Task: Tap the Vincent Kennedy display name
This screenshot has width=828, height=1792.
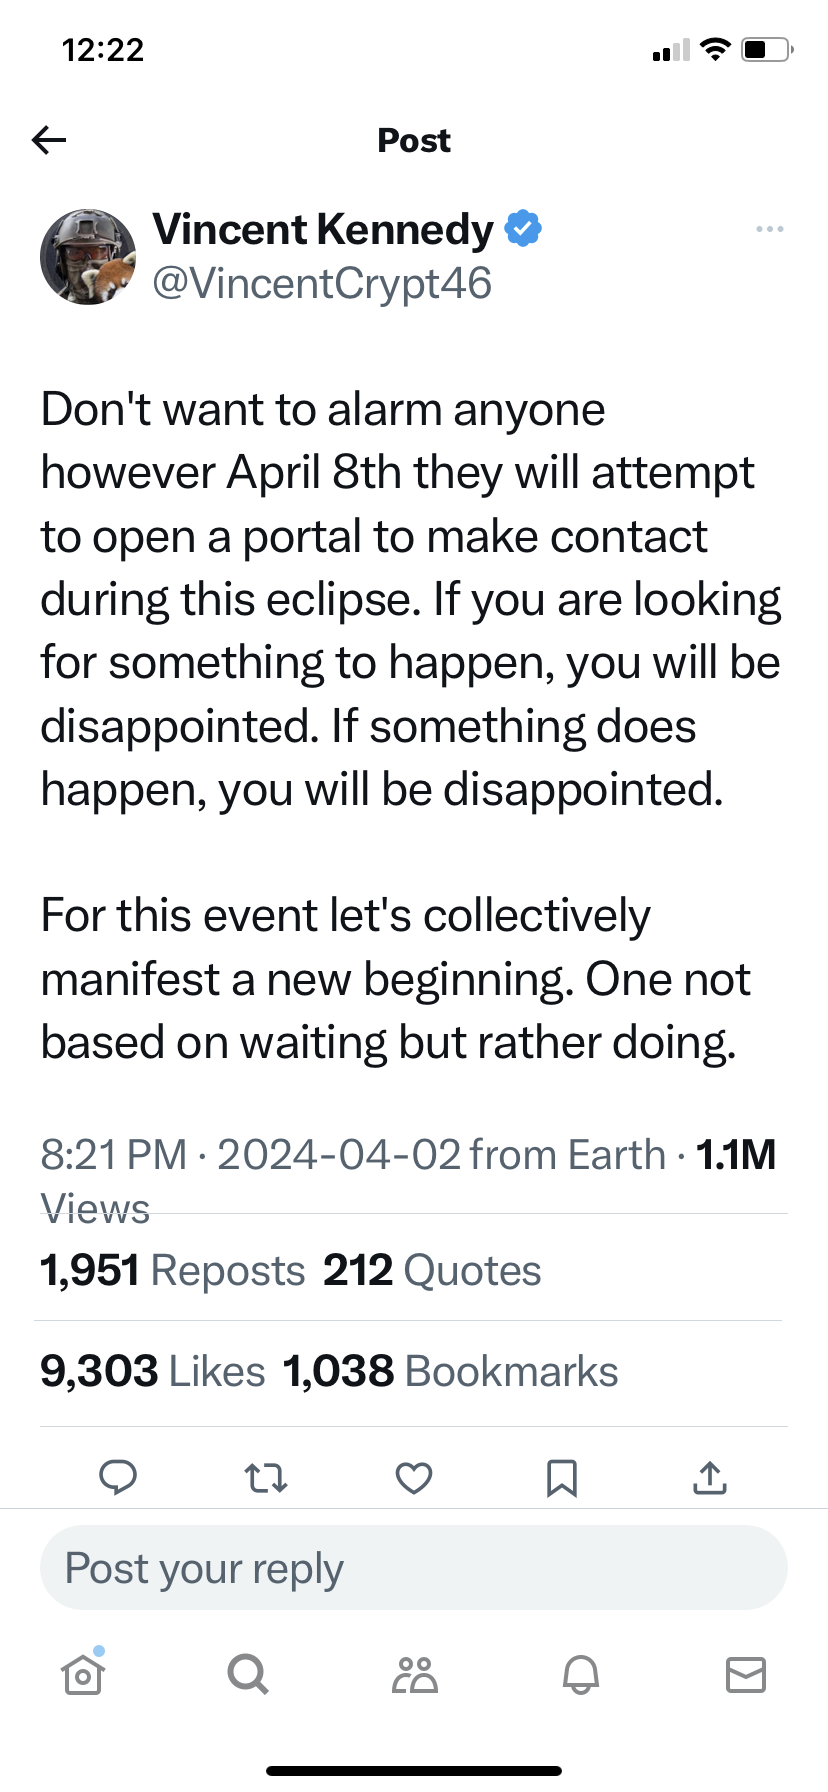Action: [x=323, y=230]
